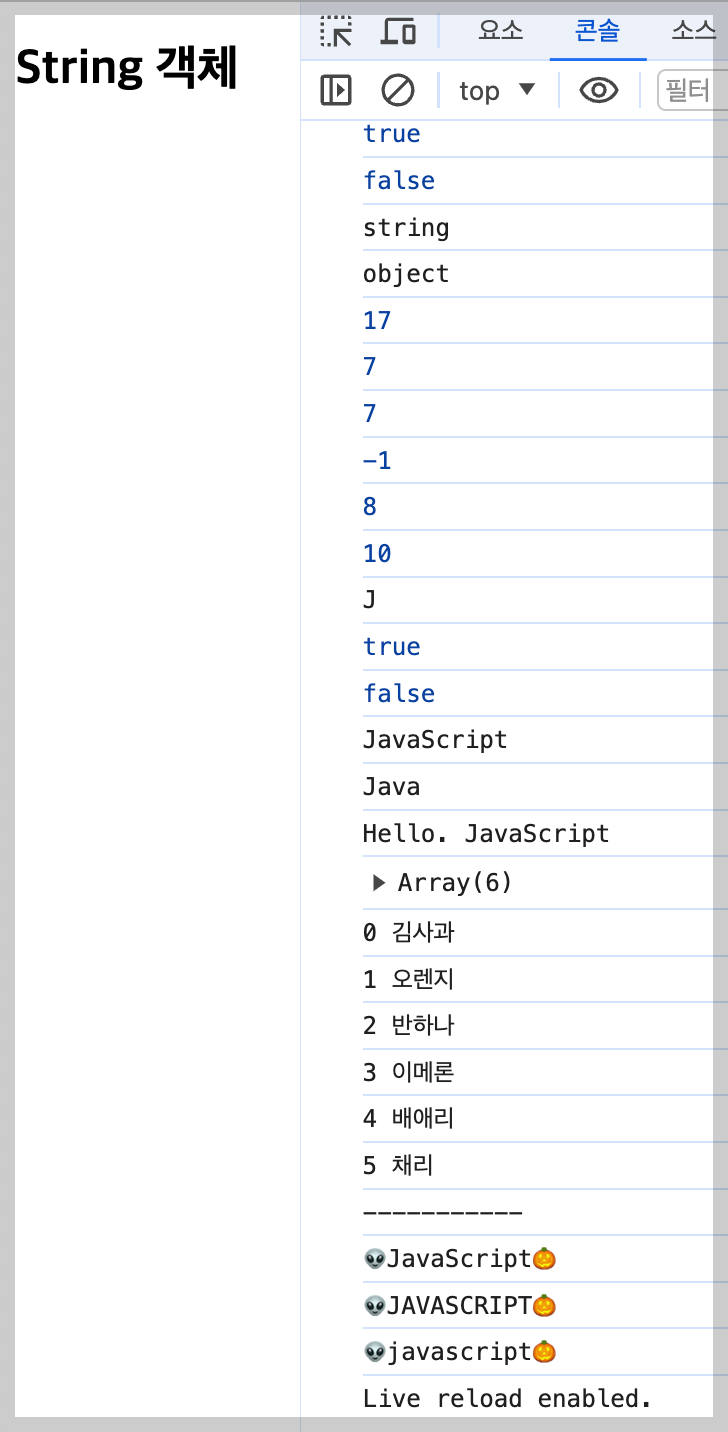Select the '1 오렌지' log line

[409, 979]
